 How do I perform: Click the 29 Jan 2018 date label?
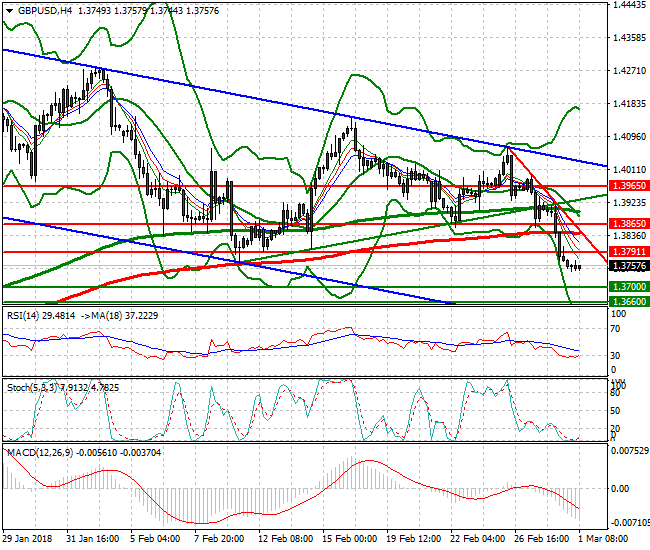click(x=28, y=538)
